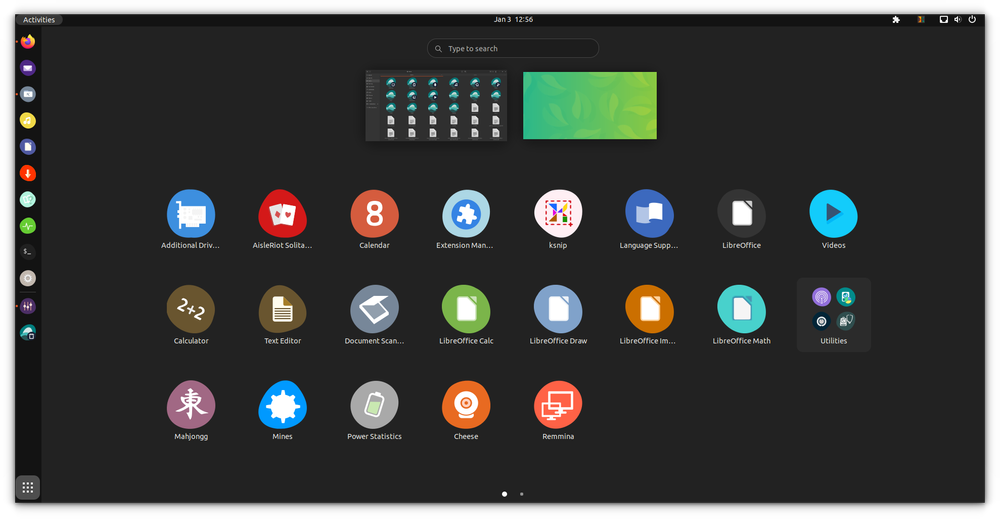
Task: Open Firefox from the dock
Action: (27, 41)
